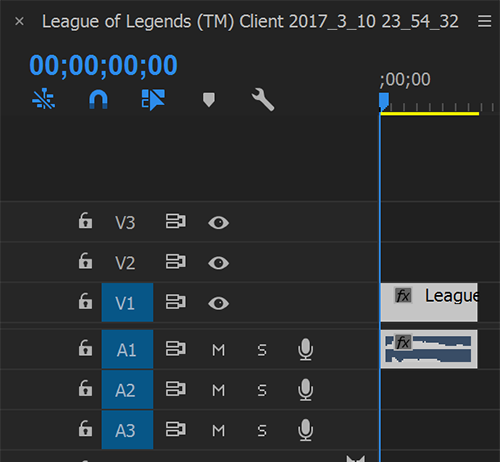Hide V1 track output eye
Image resolution: width=500 pixels, height=462 pixels.
(x=218, y=303)
